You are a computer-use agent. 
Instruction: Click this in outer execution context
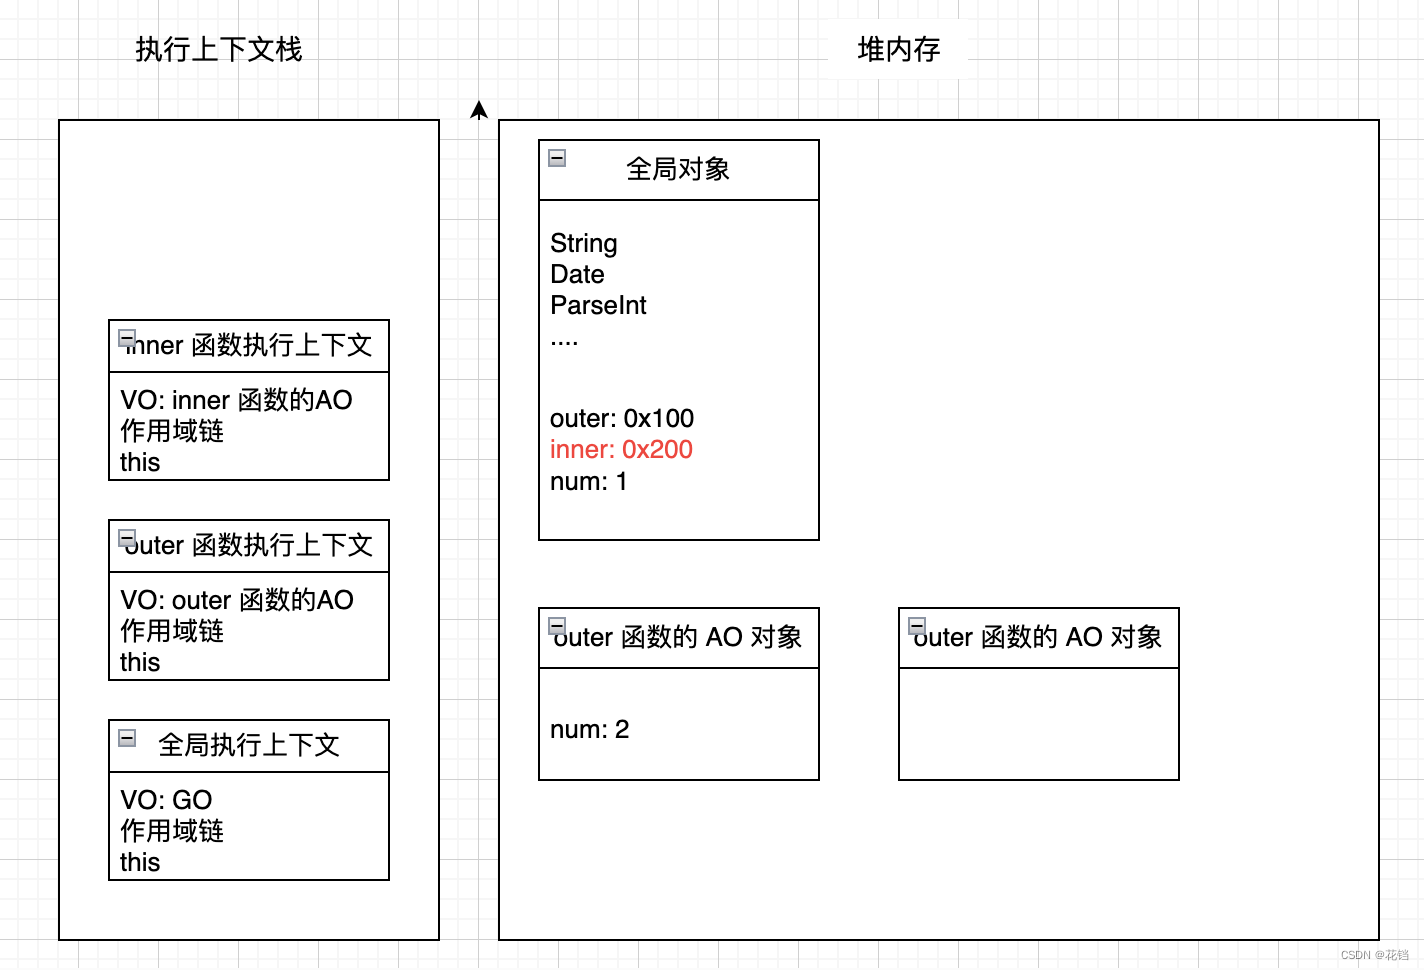pyautogui.click(x=140, y=662)
